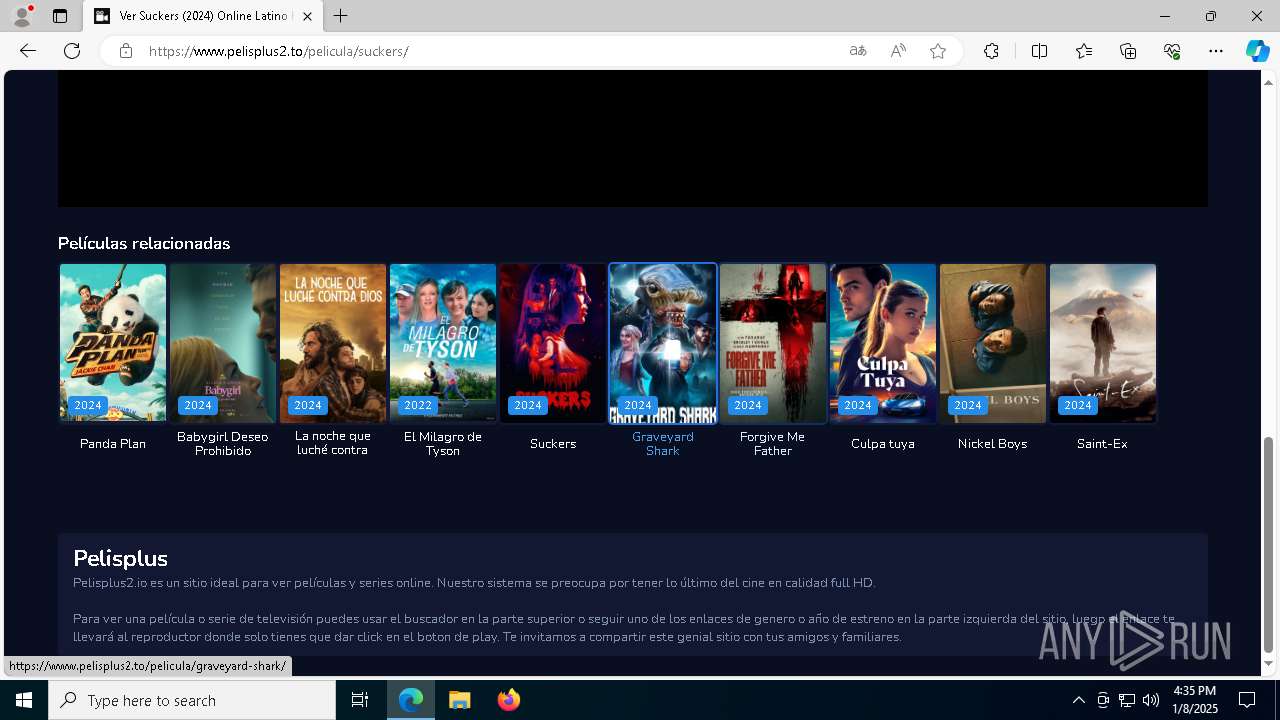This screenshot has height=720, width=1280.
Task: View site information padlock icon
Action: pyautogui.click(x=126, y=51)
